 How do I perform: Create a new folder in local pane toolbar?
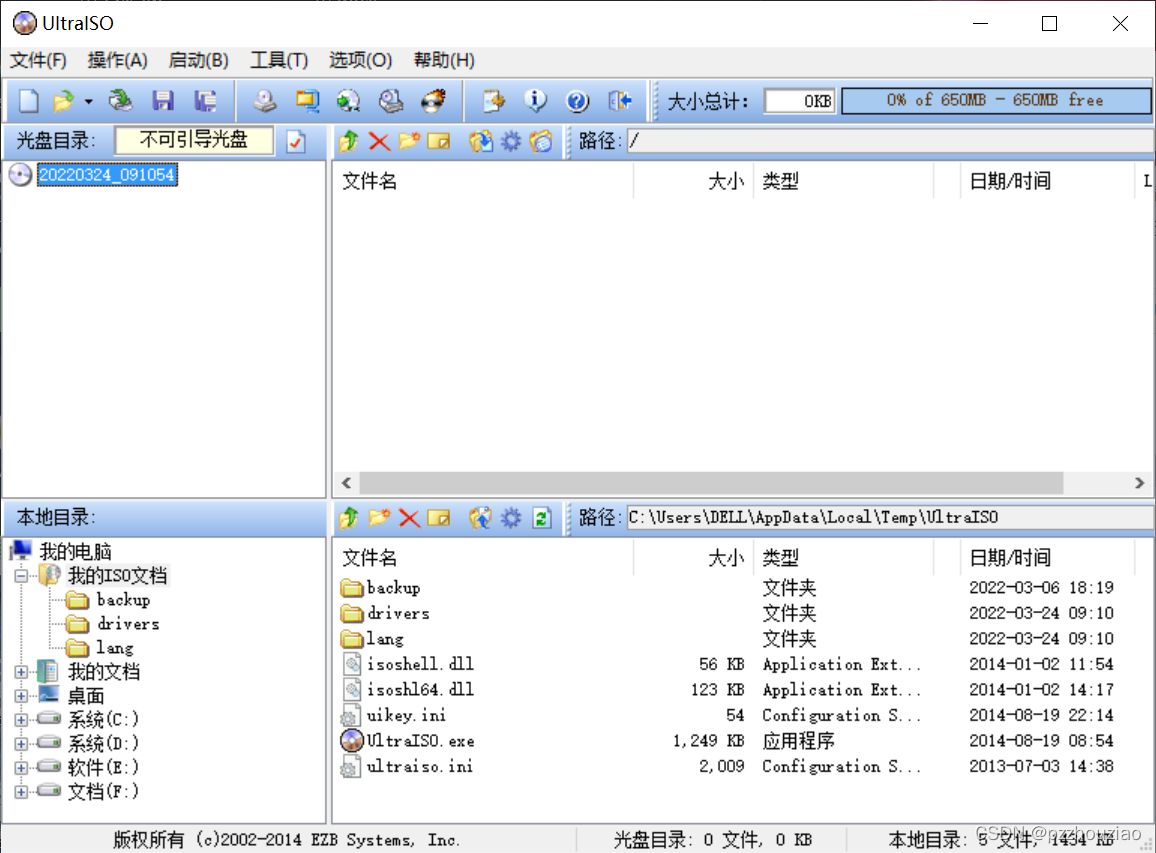[379, 518]
